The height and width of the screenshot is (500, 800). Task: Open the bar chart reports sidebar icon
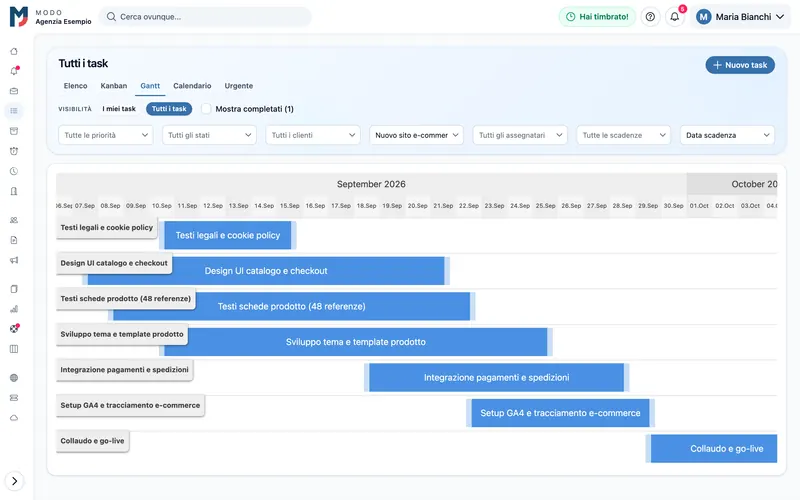click(14, 309)
